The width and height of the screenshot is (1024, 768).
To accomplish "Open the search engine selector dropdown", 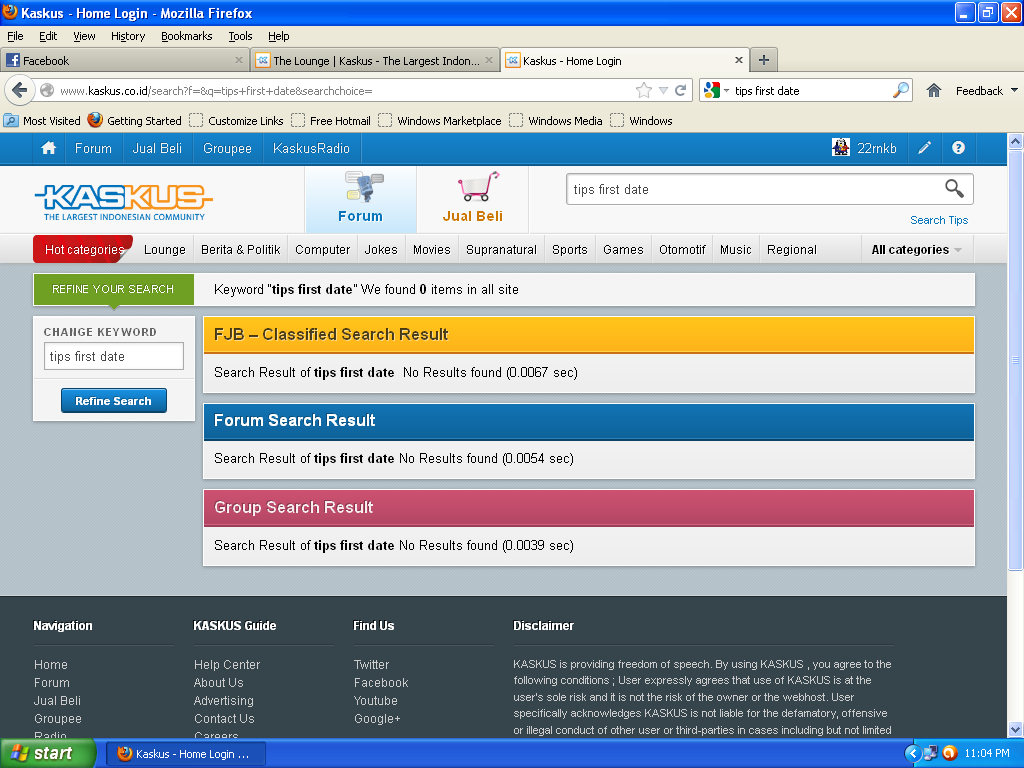I will [x=716, y=90].
